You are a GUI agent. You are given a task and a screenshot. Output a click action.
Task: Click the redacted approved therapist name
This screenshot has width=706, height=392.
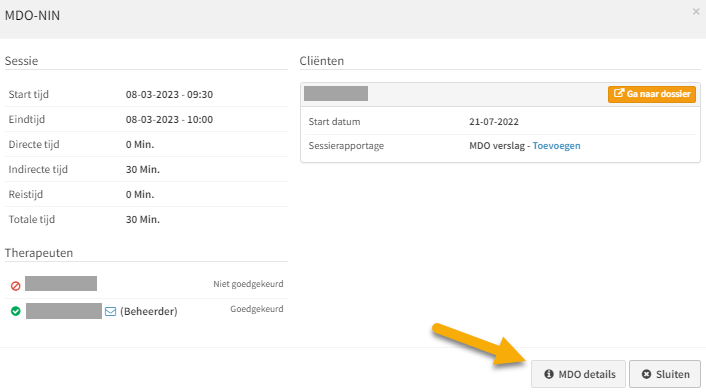pos(64,311)
